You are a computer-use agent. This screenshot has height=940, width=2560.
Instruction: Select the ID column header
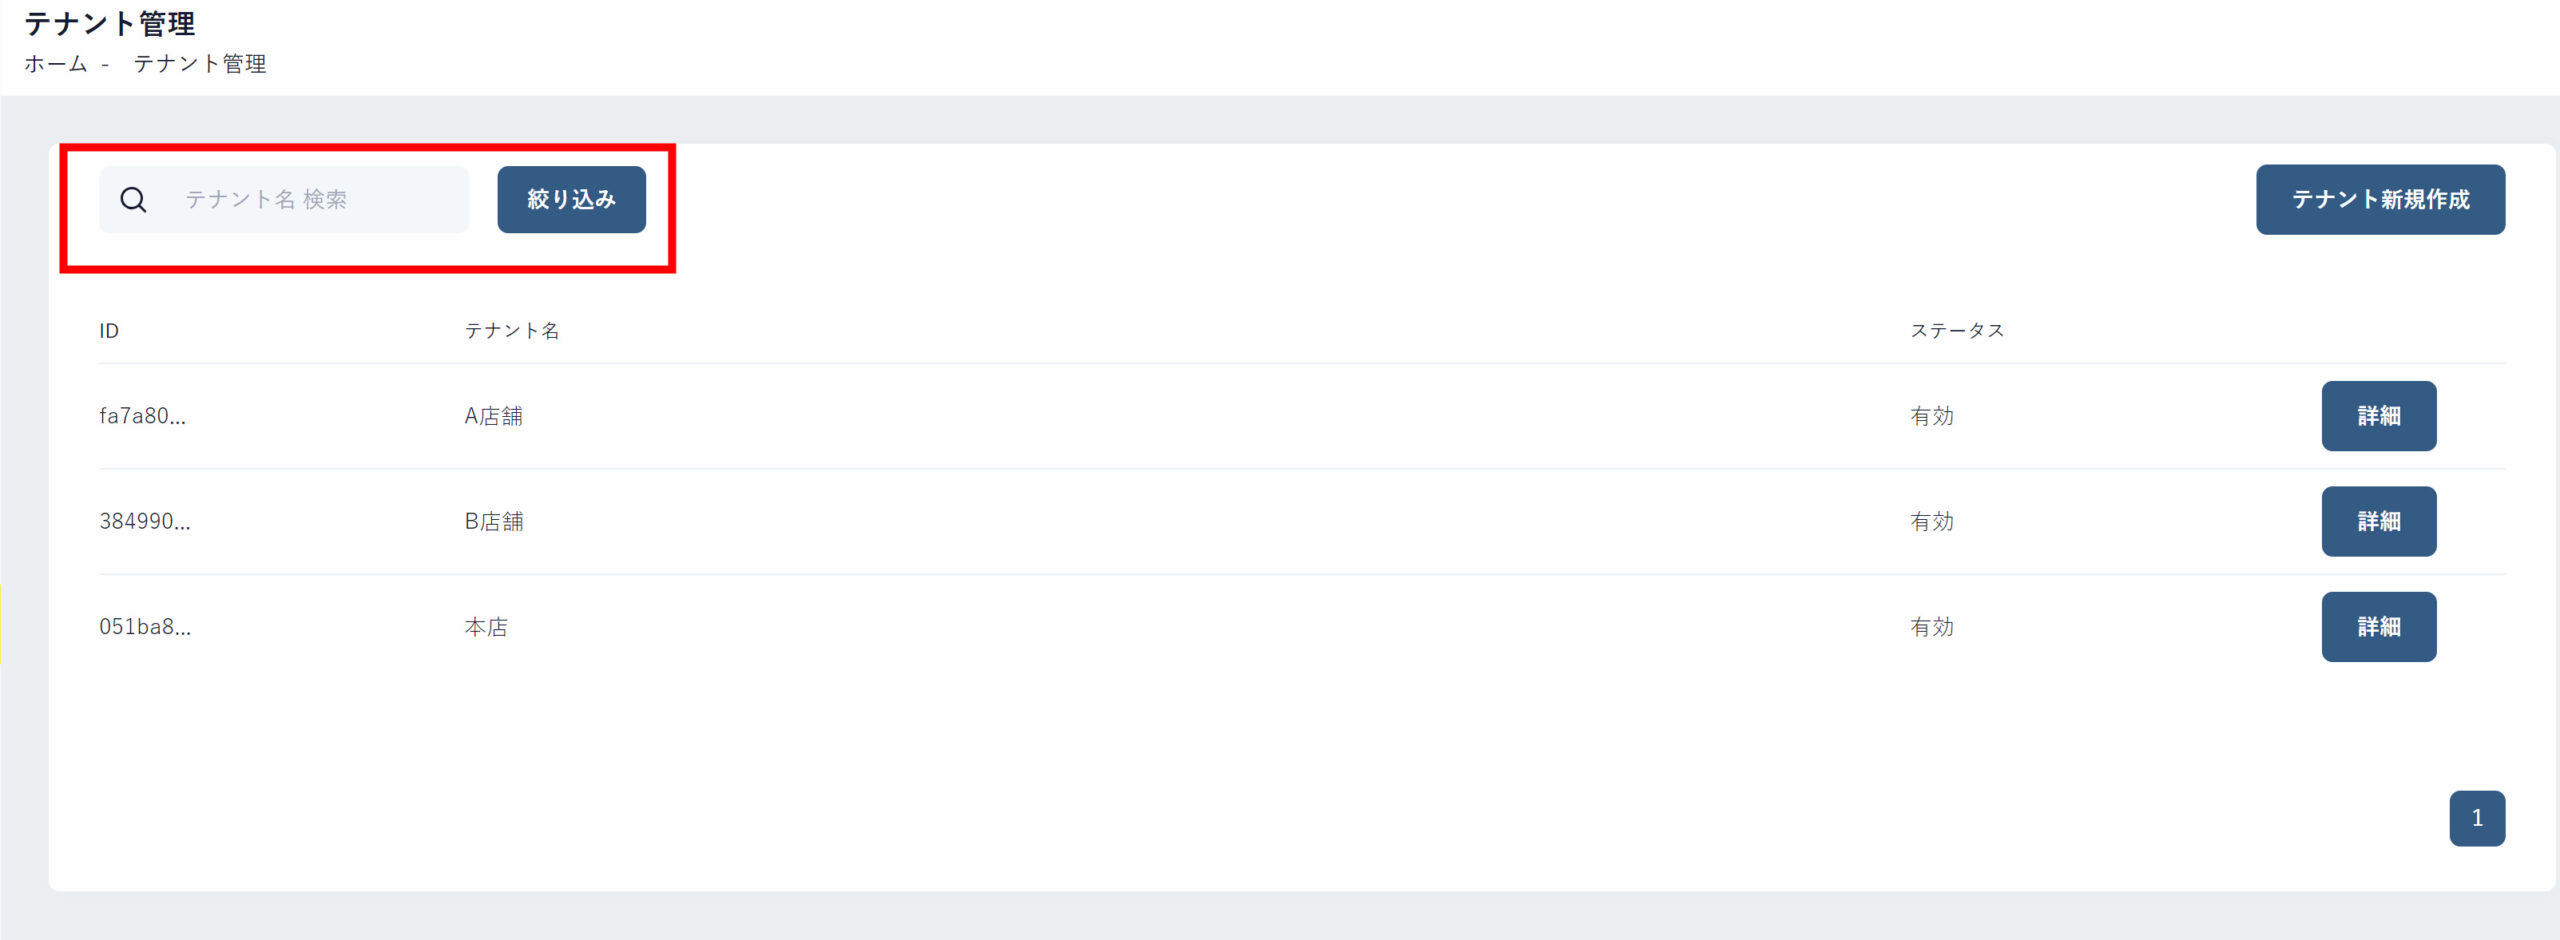[x=109, y=331]
